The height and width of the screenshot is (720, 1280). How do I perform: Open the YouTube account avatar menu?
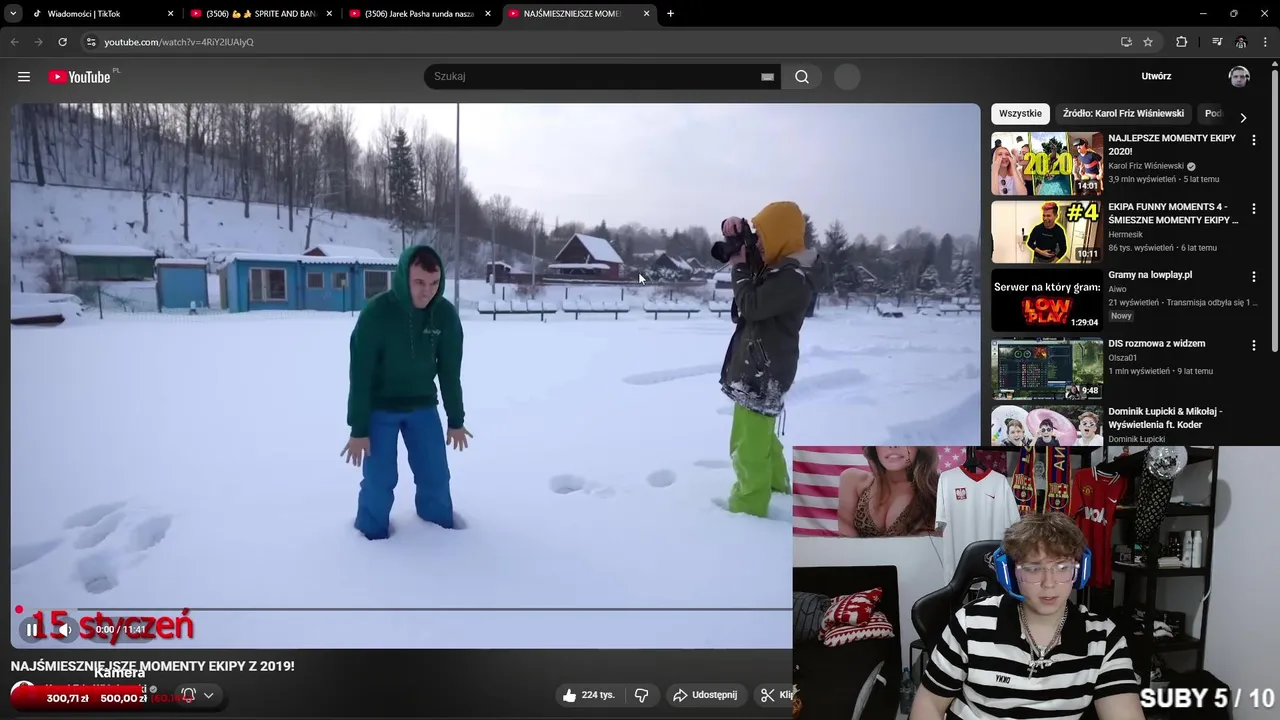(x=1239, y=77)
